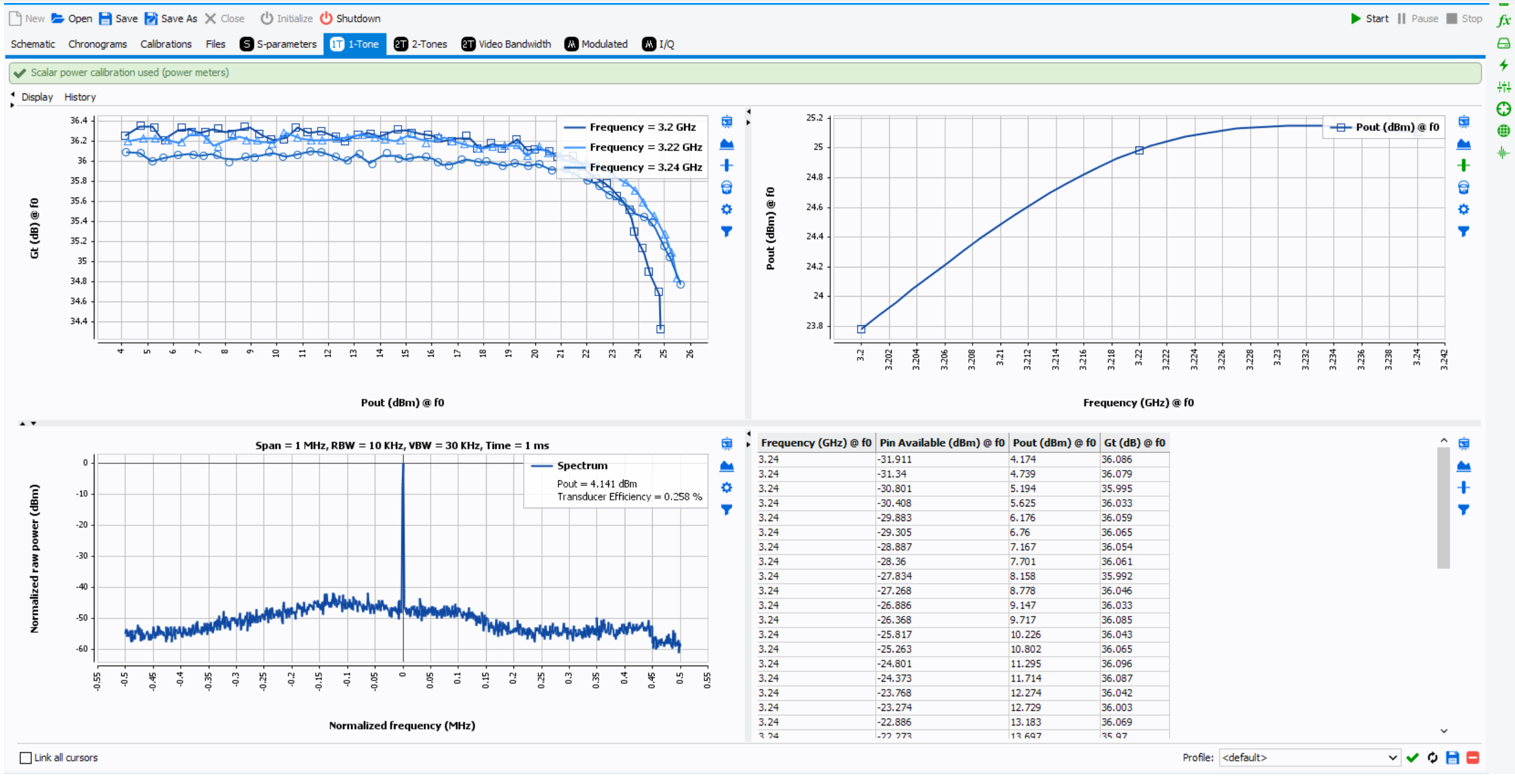Delete profile with the red minus icon
This screenshot has width=1515, height=778.
pos(1473,758)
